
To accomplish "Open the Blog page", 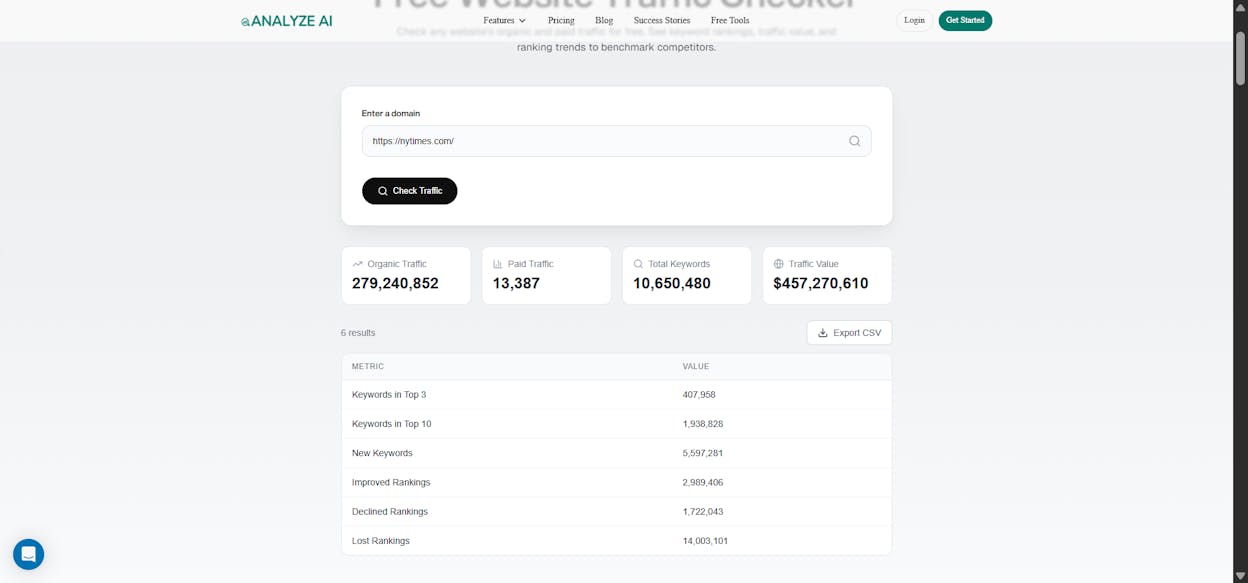I will pos(604,20).
